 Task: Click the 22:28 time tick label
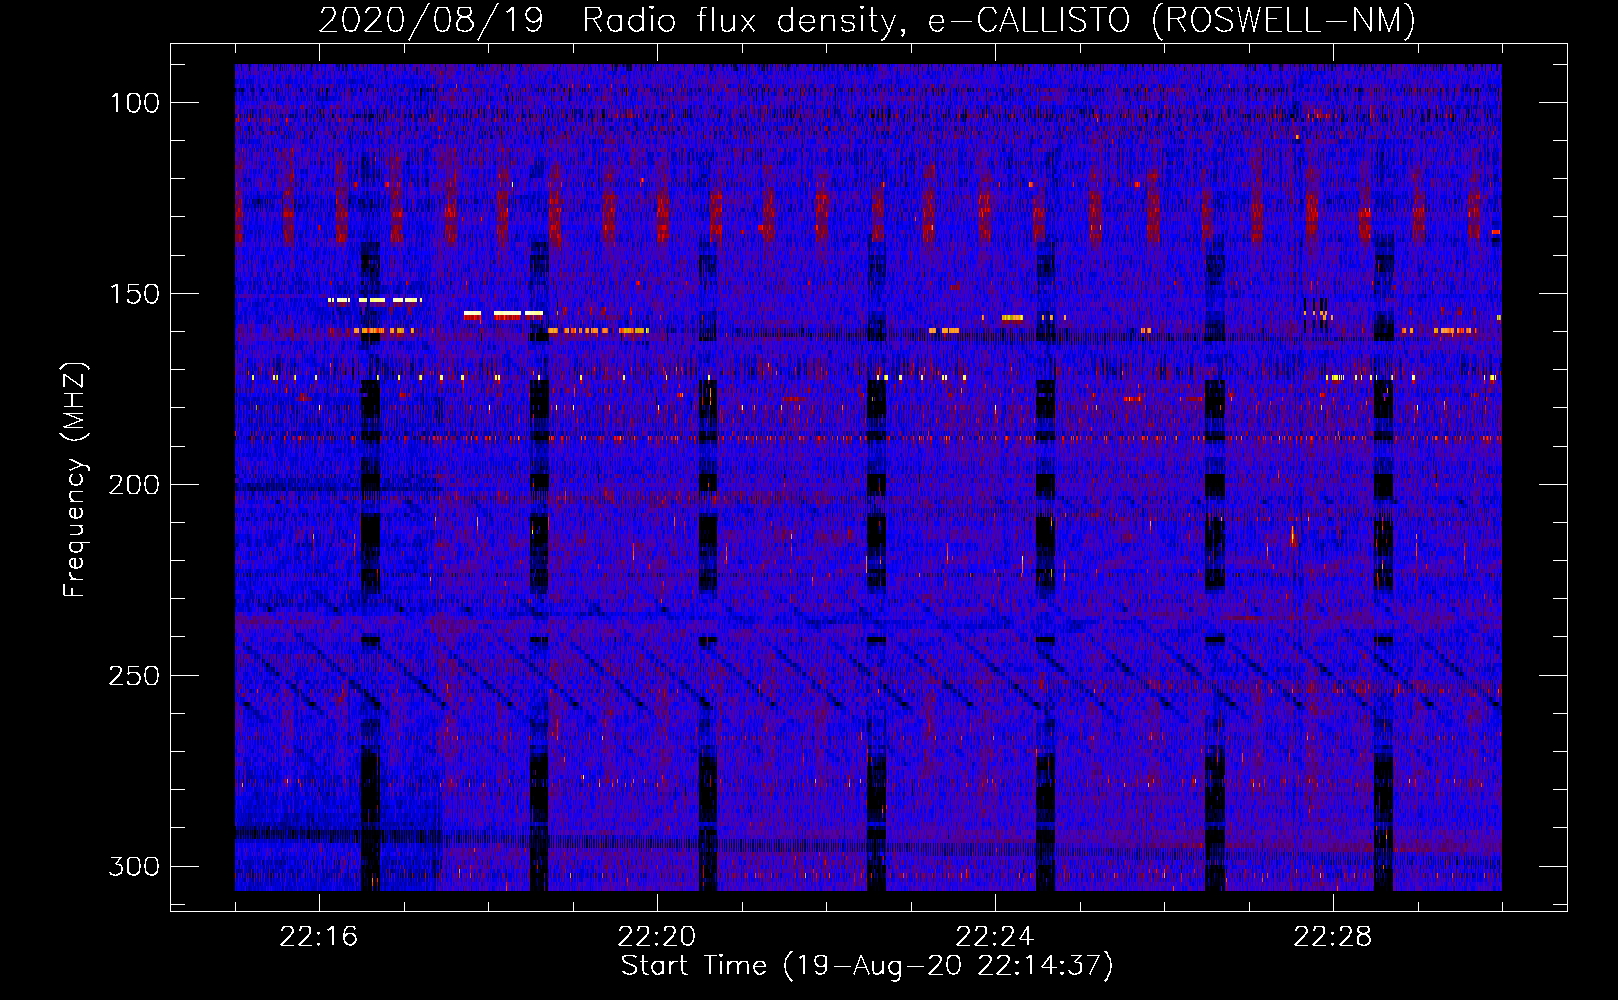tap(1333, 937)
